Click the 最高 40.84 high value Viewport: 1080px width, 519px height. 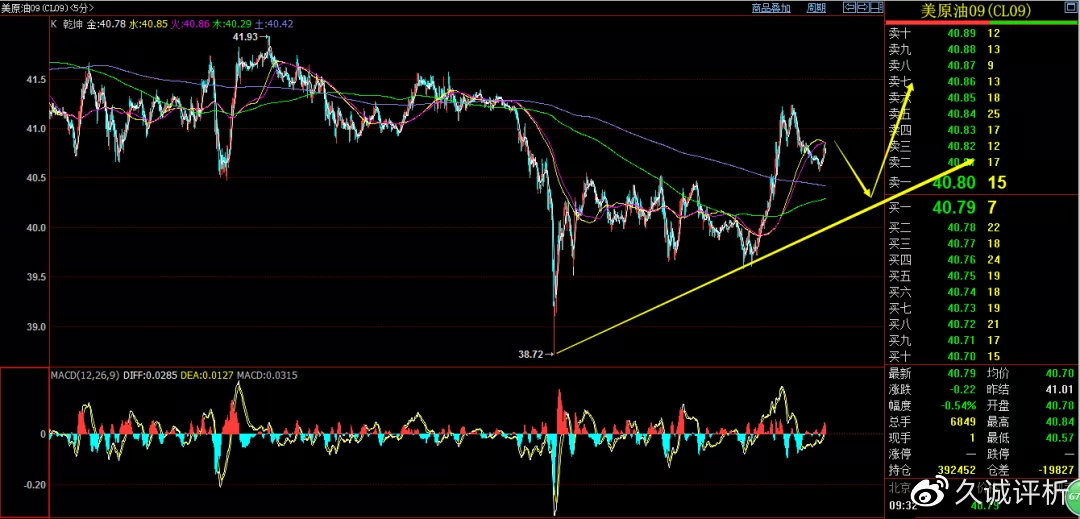click(x=1059, y=422)
